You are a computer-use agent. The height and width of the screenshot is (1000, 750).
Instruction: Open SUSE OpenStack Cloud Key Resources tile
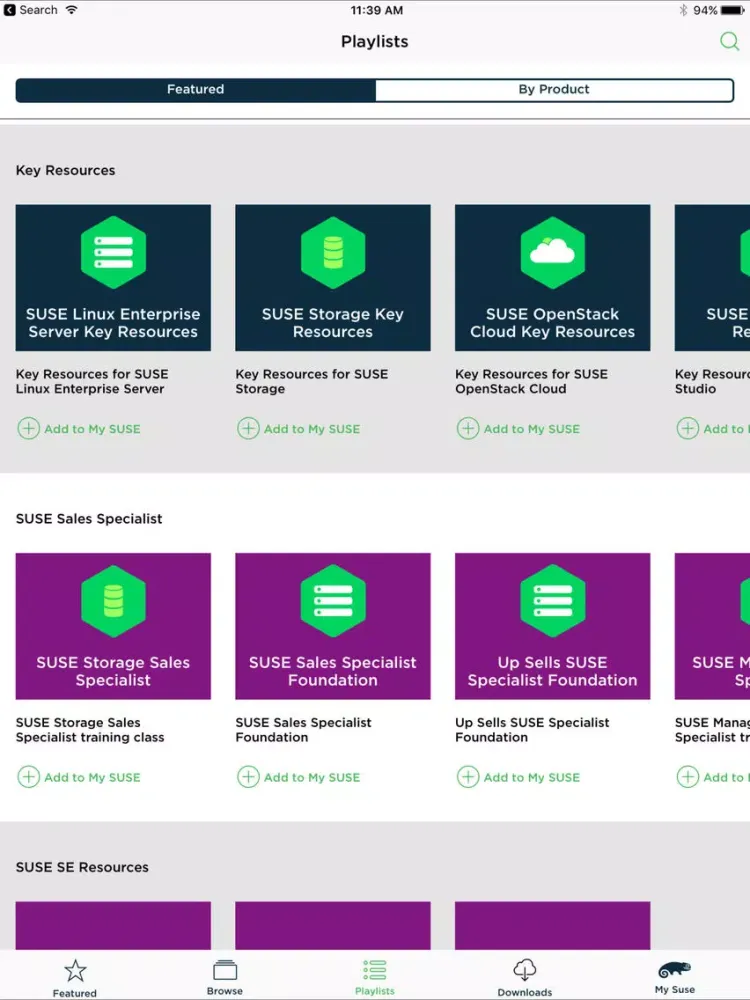click(x=552, y=277)
